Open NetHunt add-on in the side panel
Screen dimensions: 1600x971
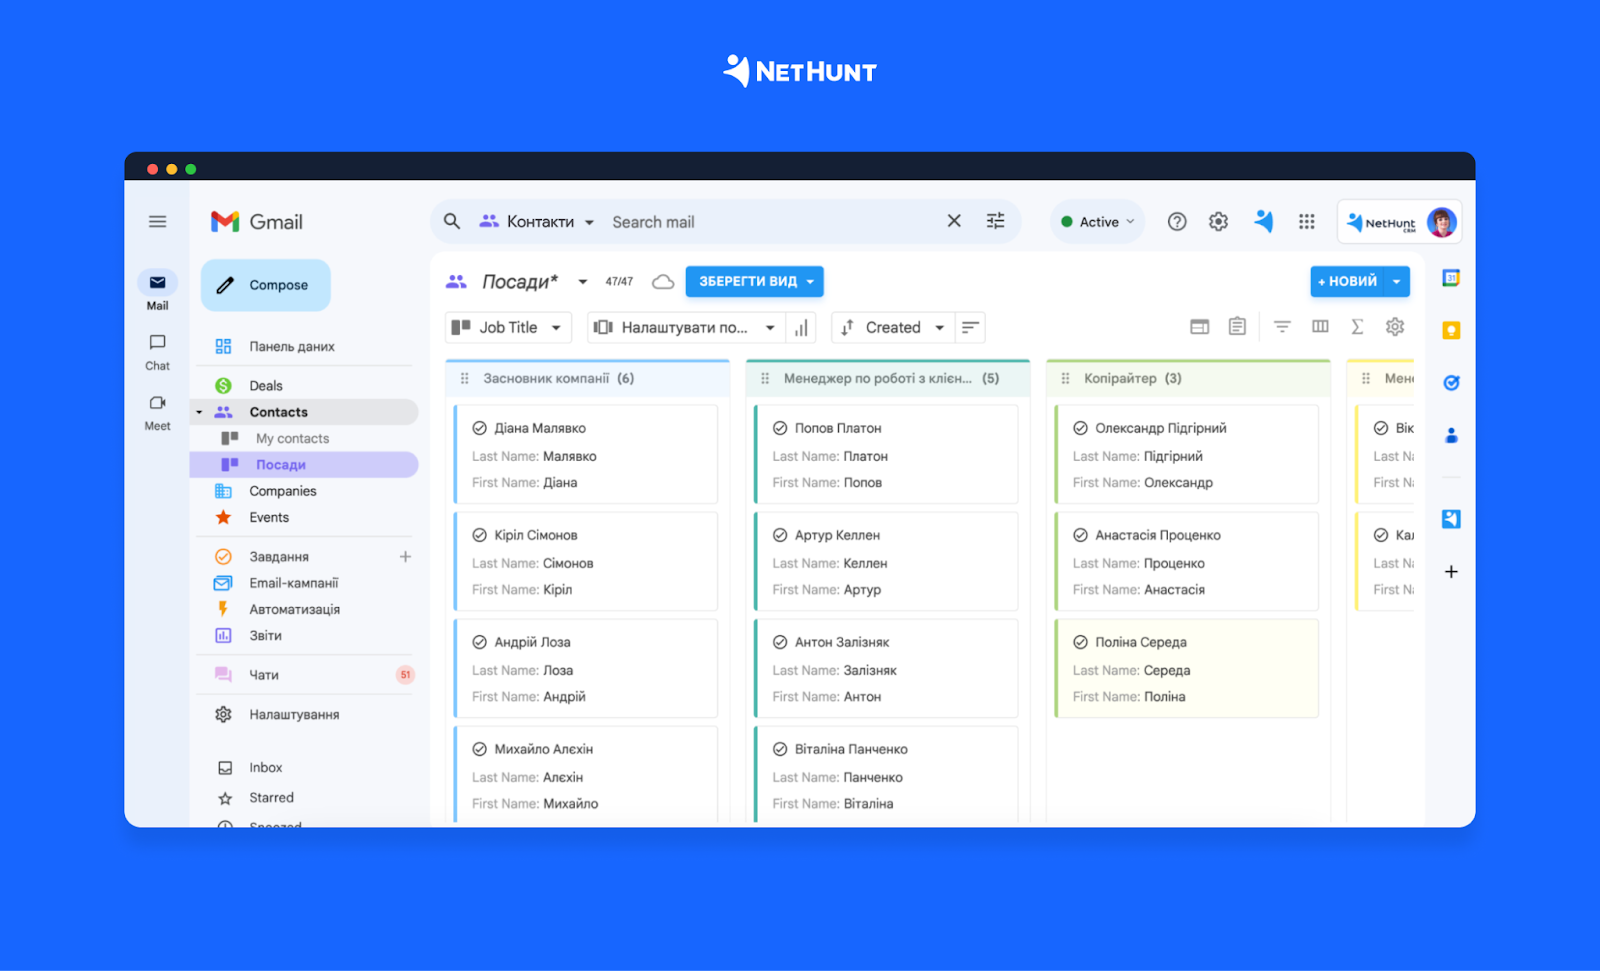(1451, 519)
